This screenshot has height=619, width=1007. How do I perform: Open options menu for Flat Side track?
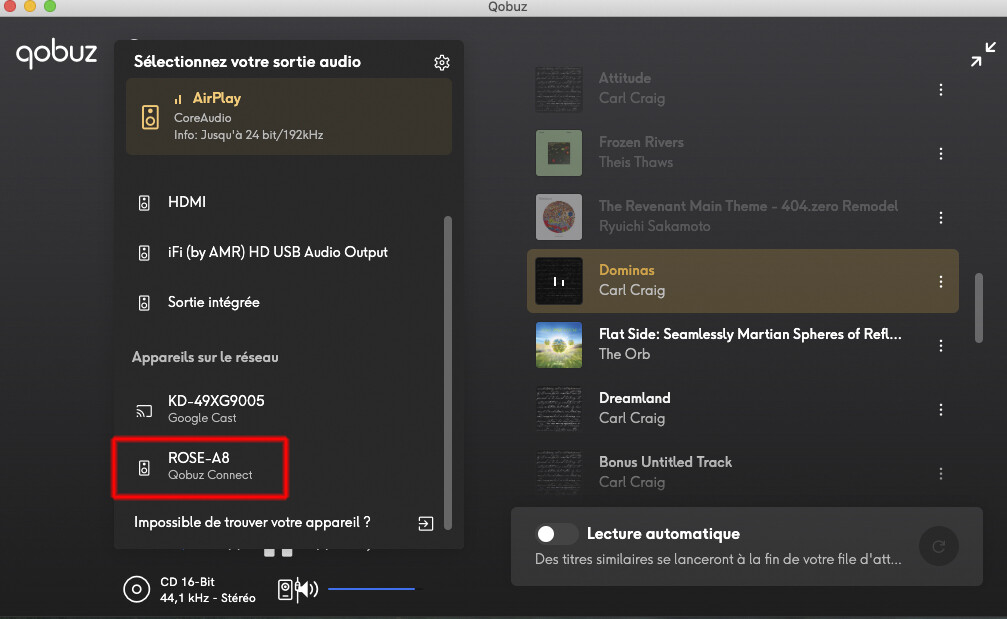click(x=941, y=345)
